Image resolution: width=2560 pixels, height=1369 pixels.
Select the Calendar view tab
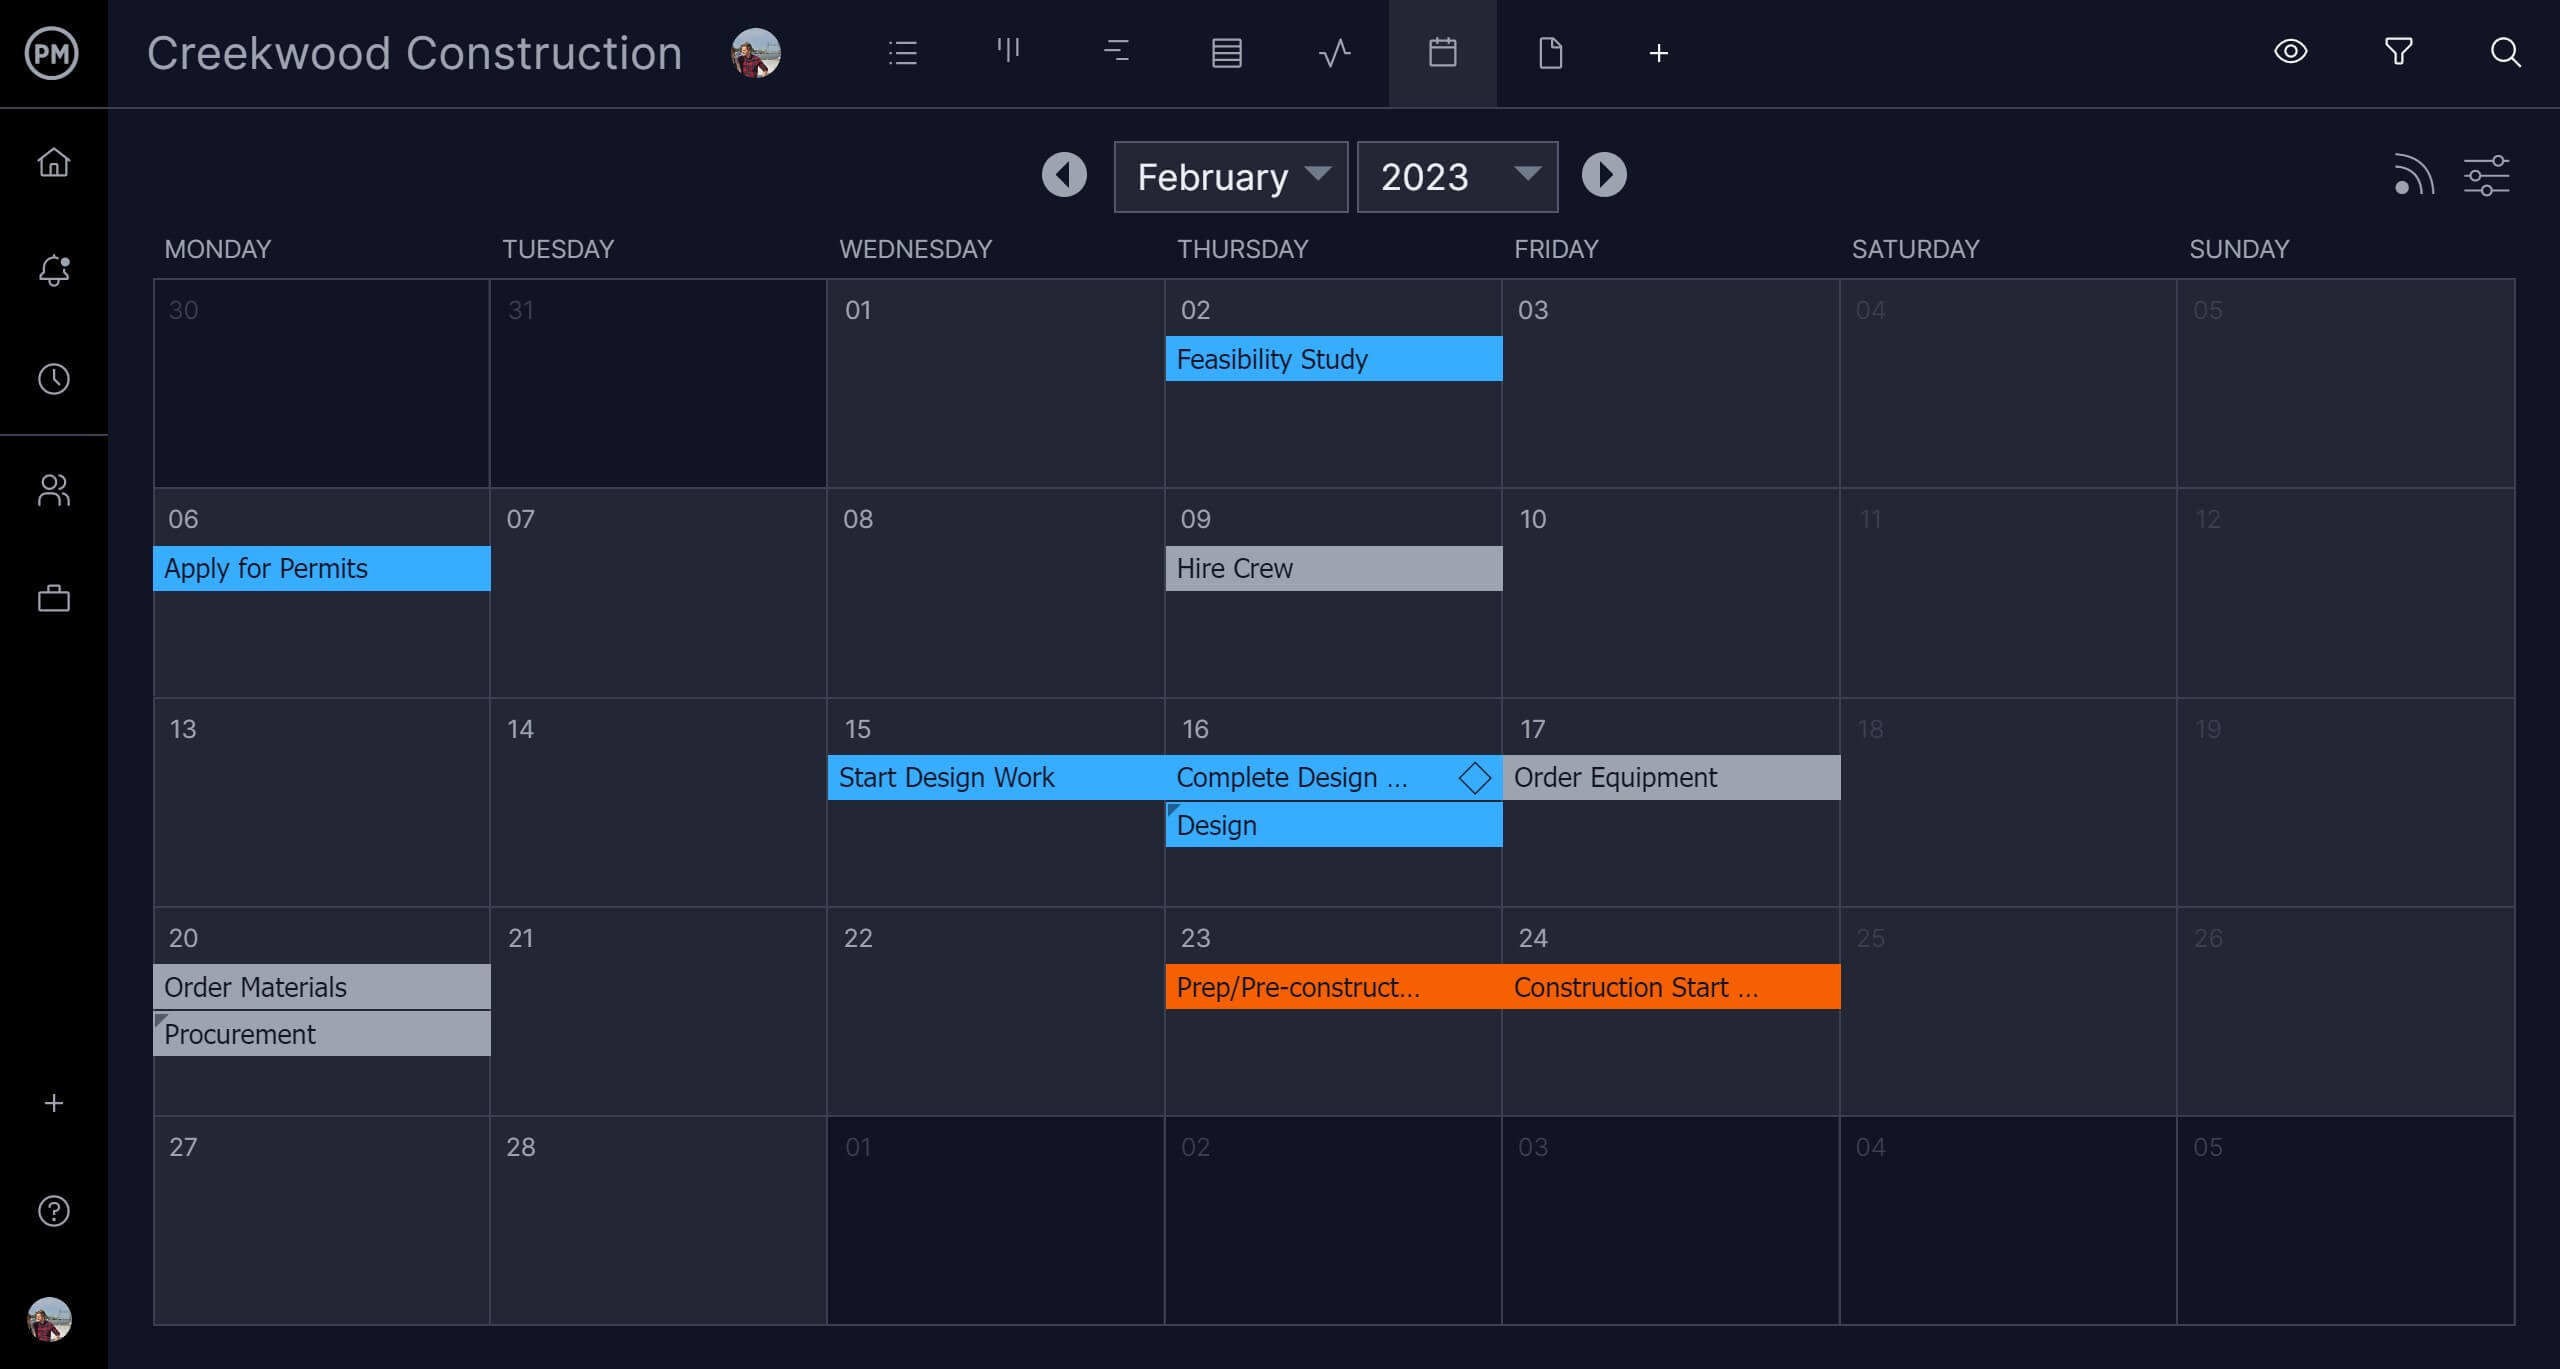[1442, 53]
